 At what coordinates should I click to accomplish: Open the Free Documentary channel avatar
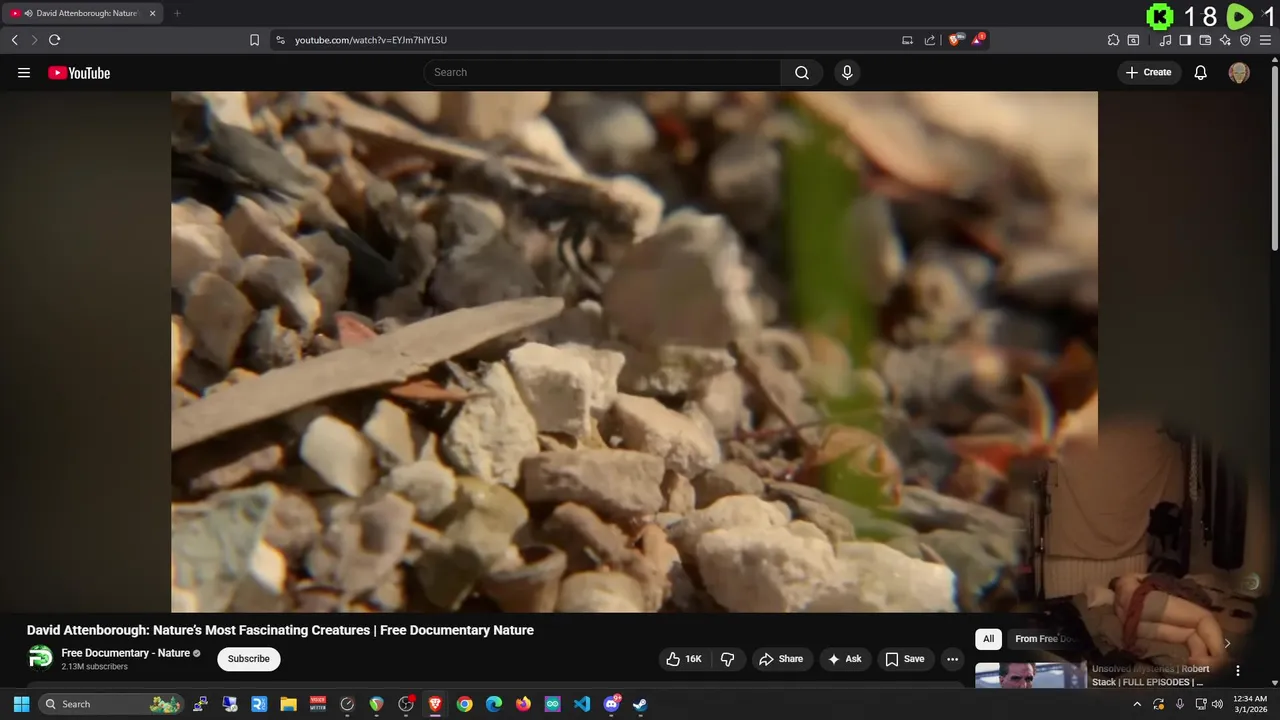pos(40,657)
